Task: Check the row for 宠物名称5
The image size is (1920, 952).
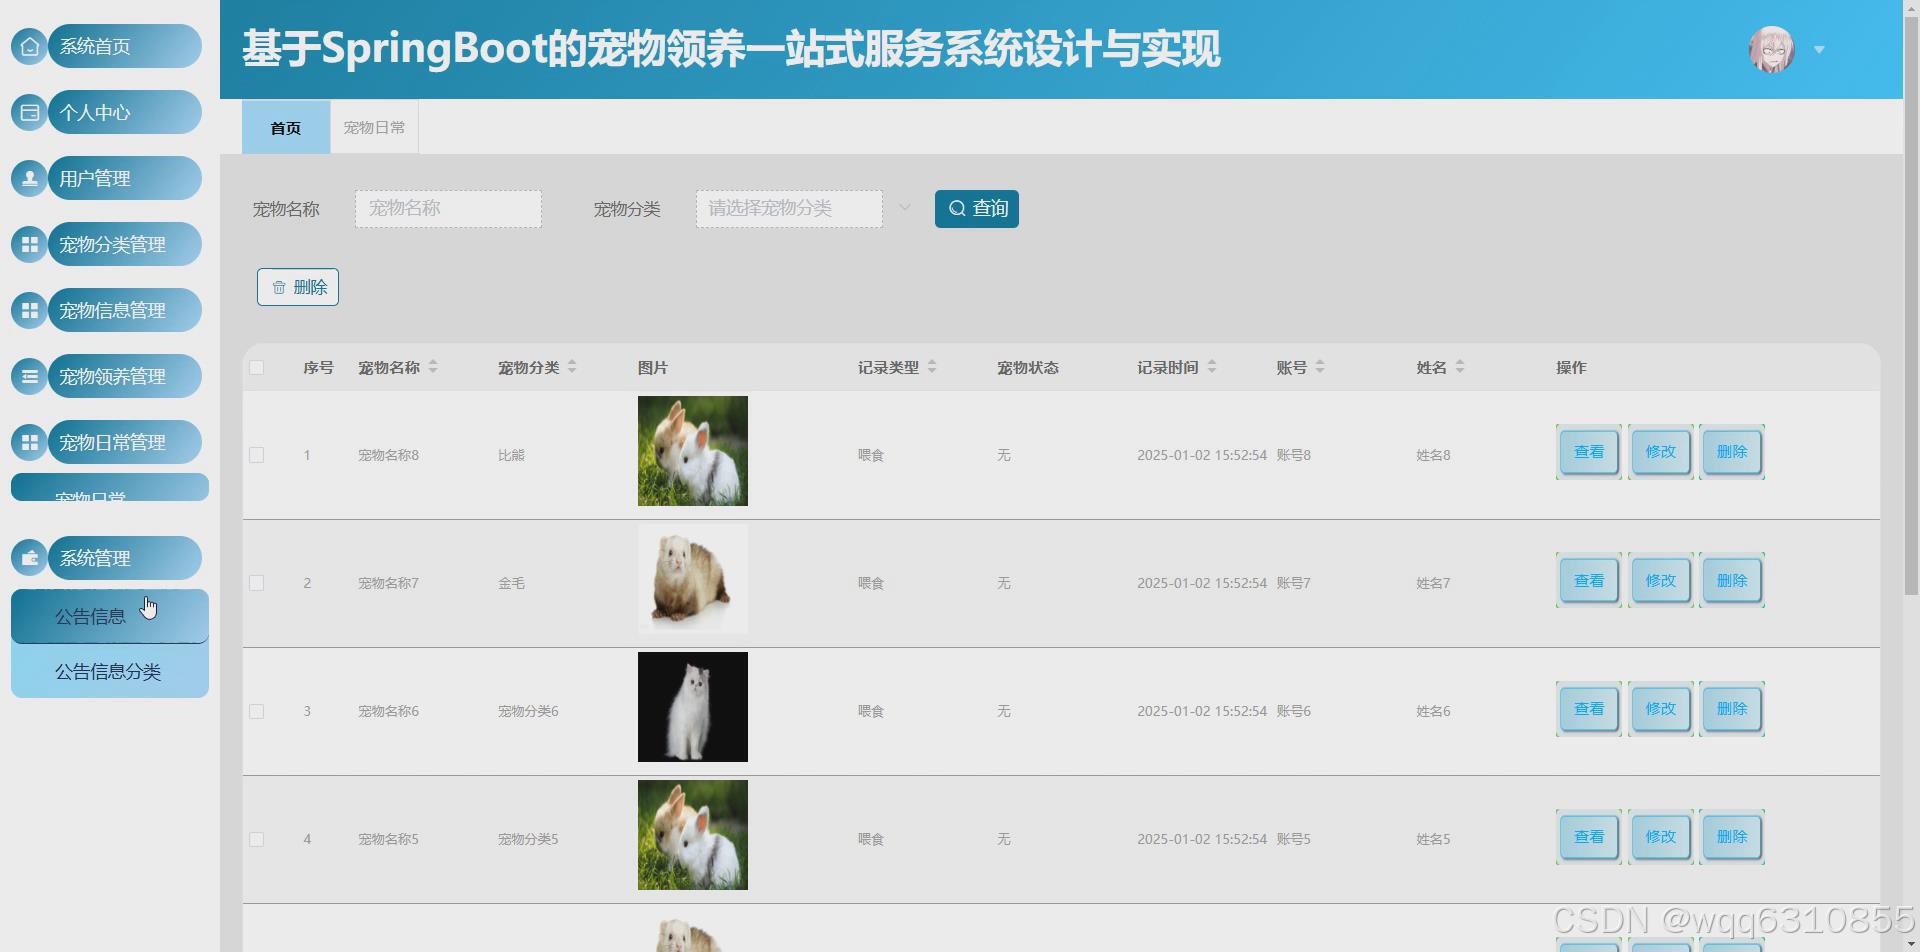Action: click(x=257, y=839)
